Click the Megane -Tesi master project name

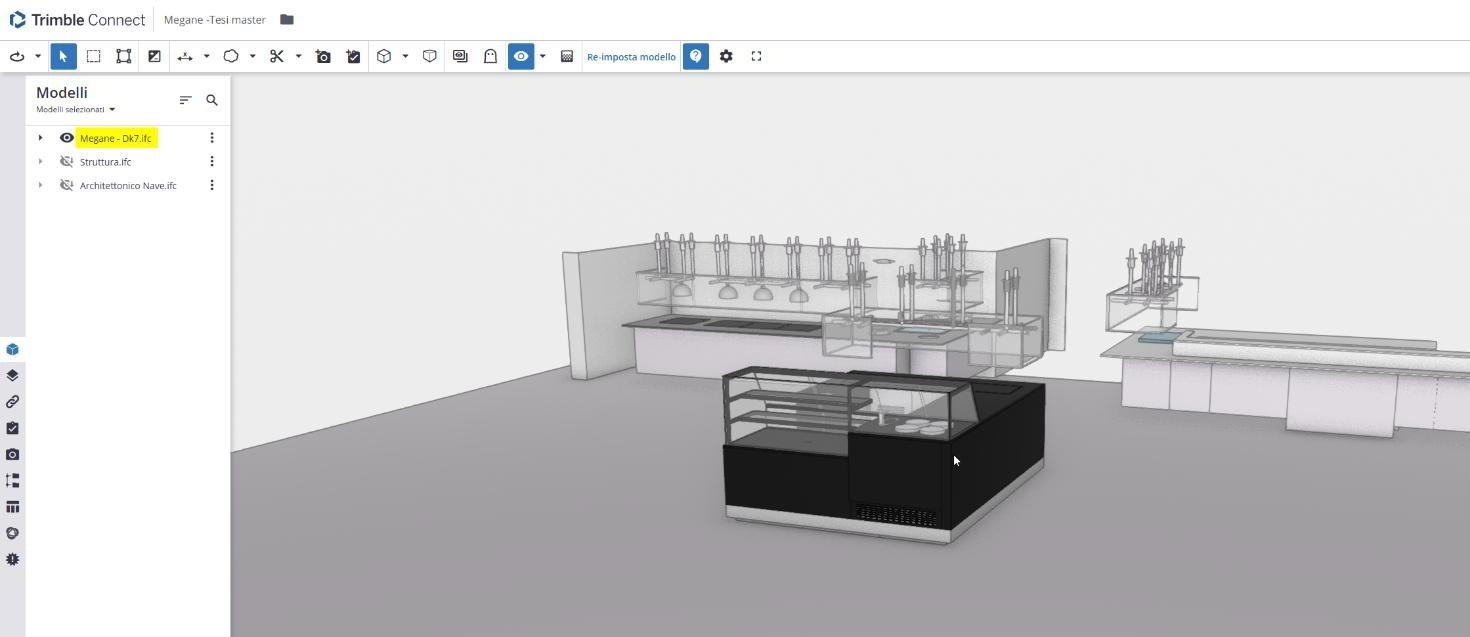tap(215, 20)
